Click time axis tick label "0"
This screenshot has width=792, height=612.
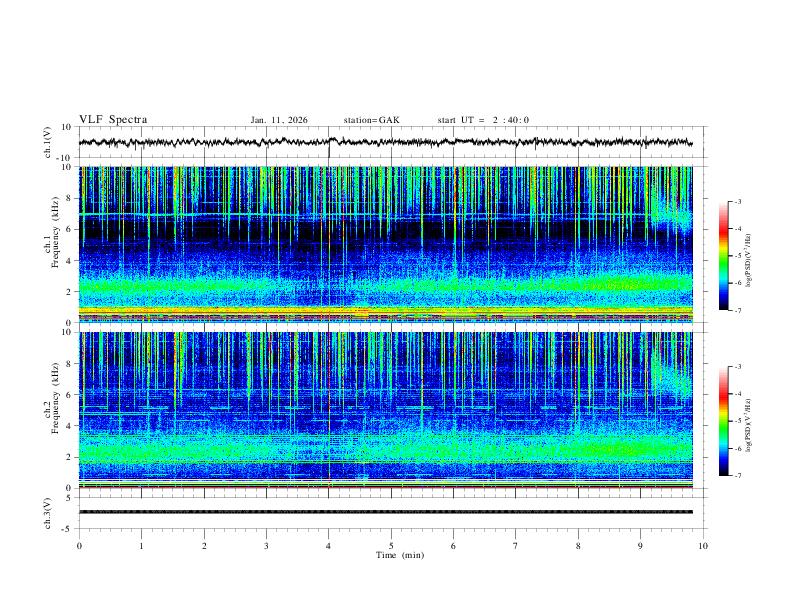click(x=79, y=546)
